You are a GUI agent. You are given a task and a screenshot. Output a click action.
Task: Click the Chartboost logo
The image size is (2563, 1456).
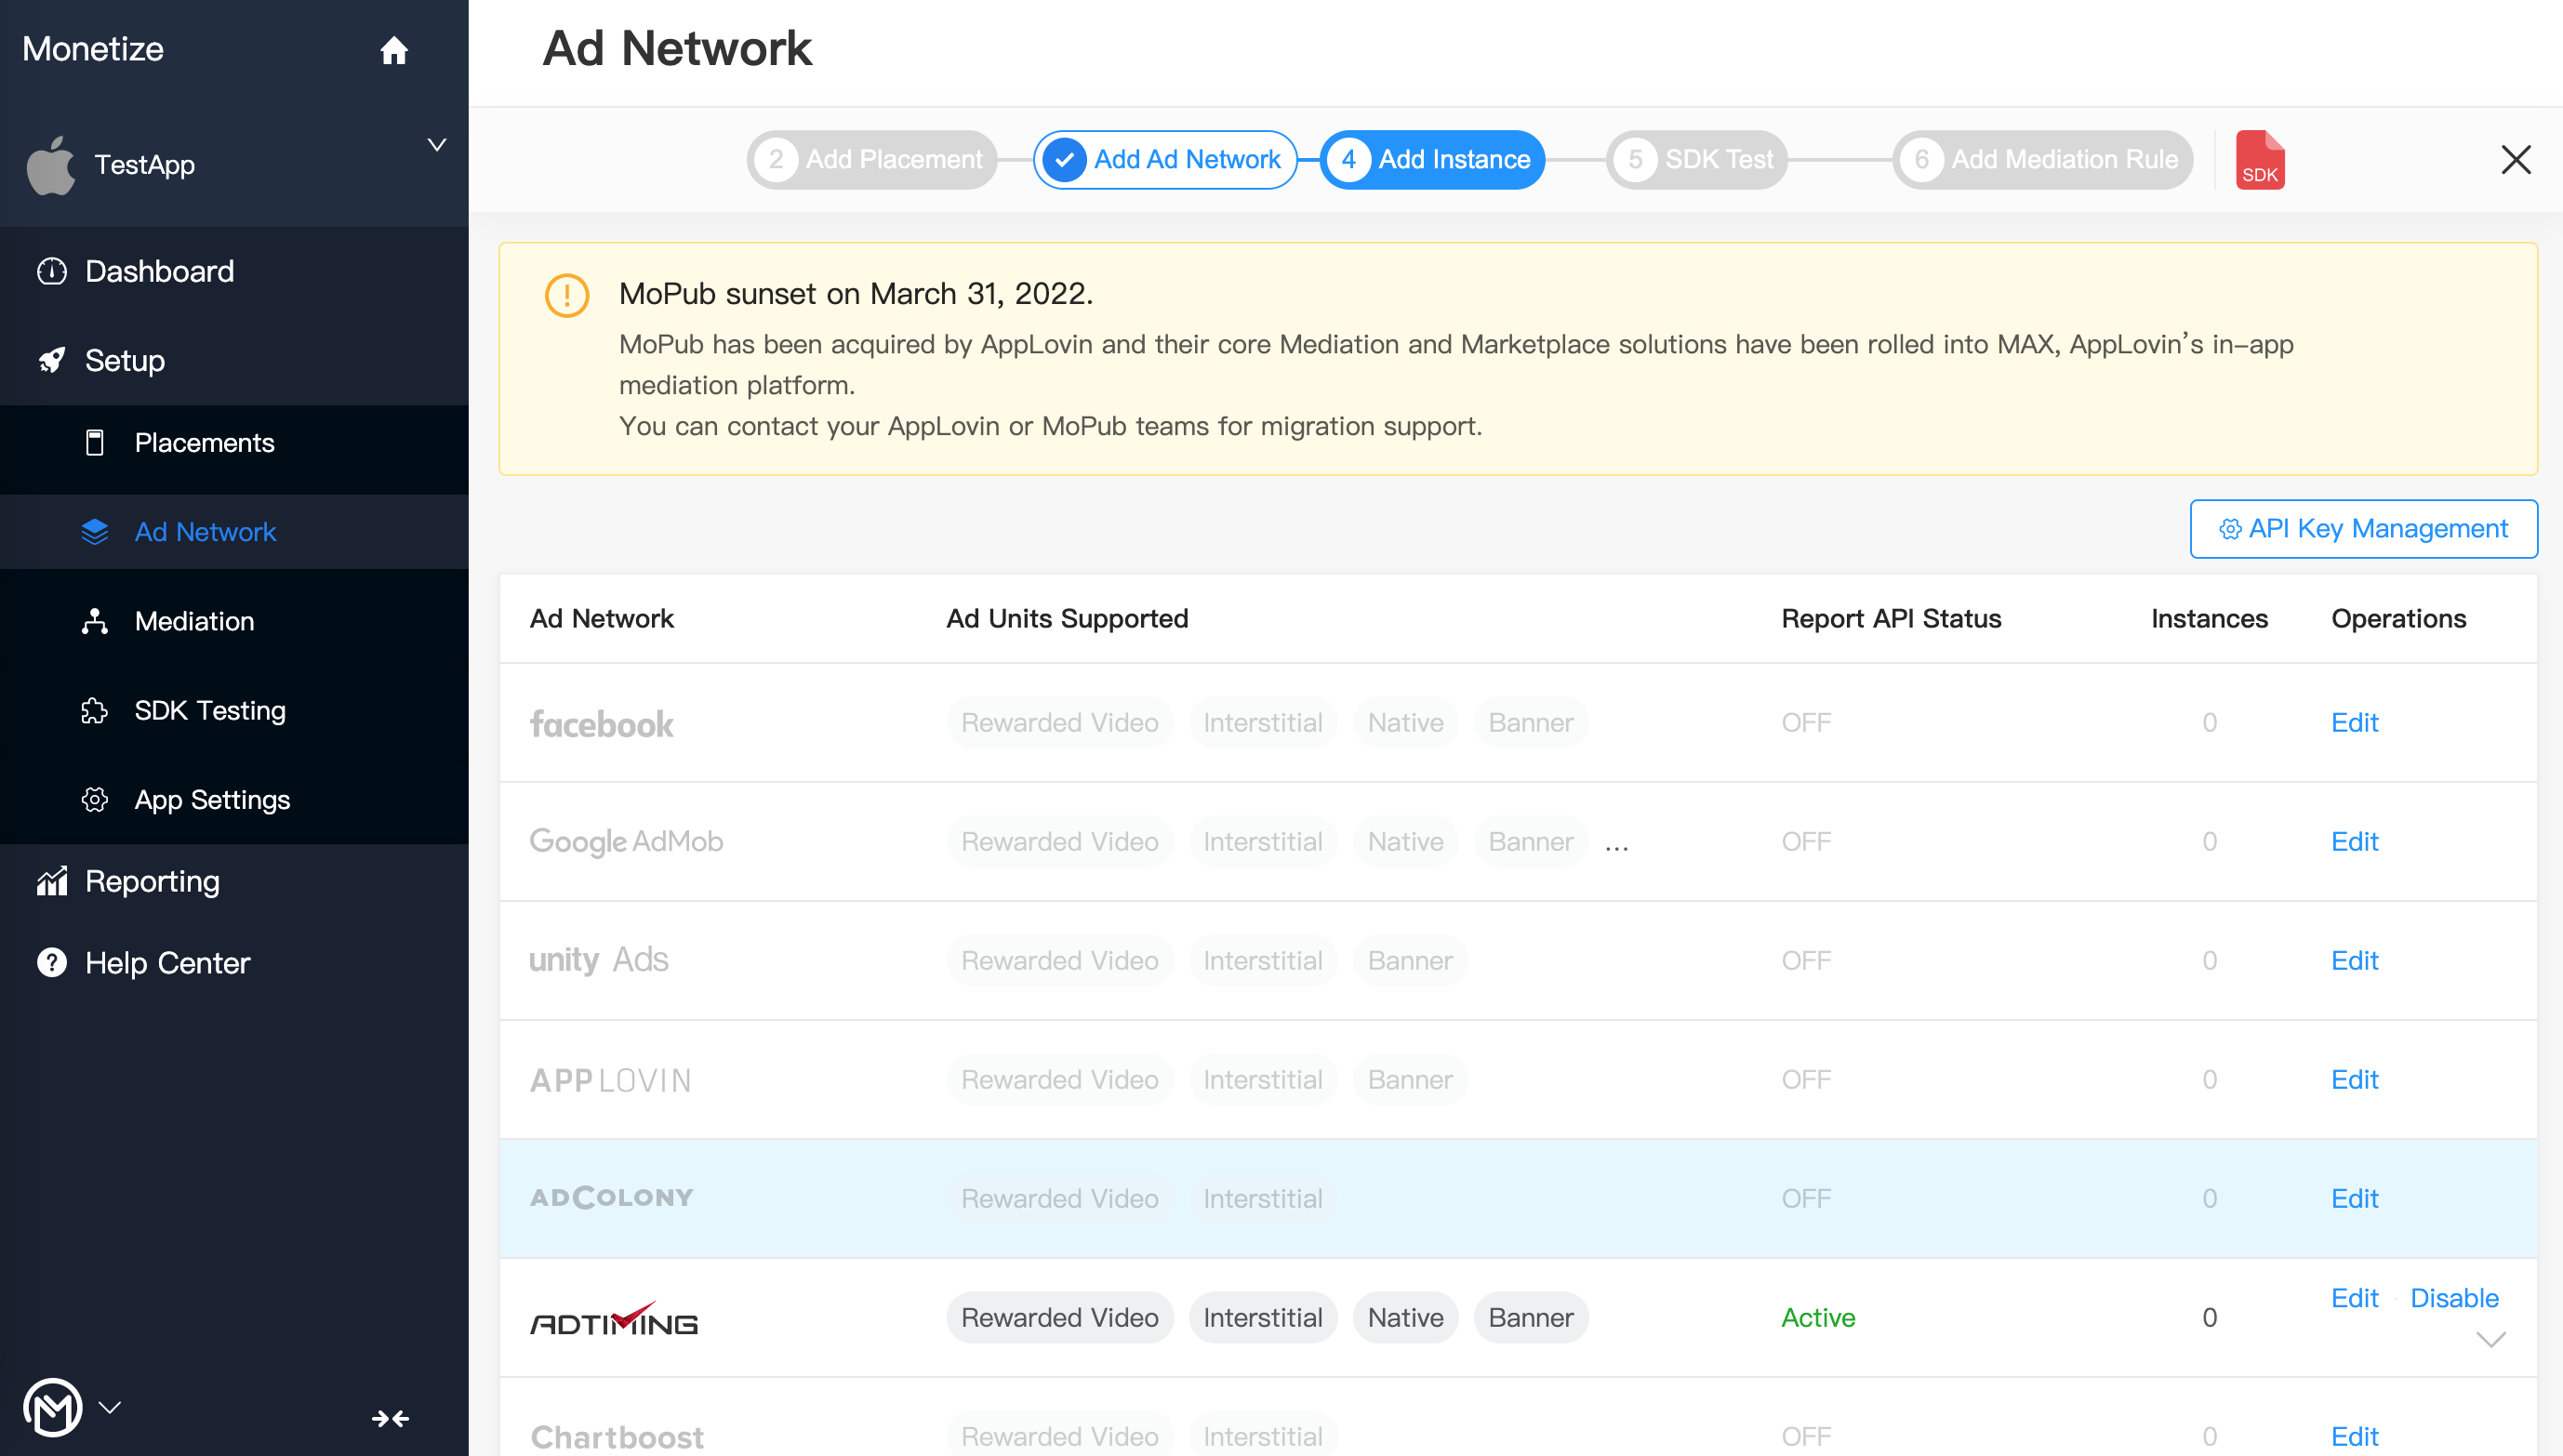(617, 1437)
